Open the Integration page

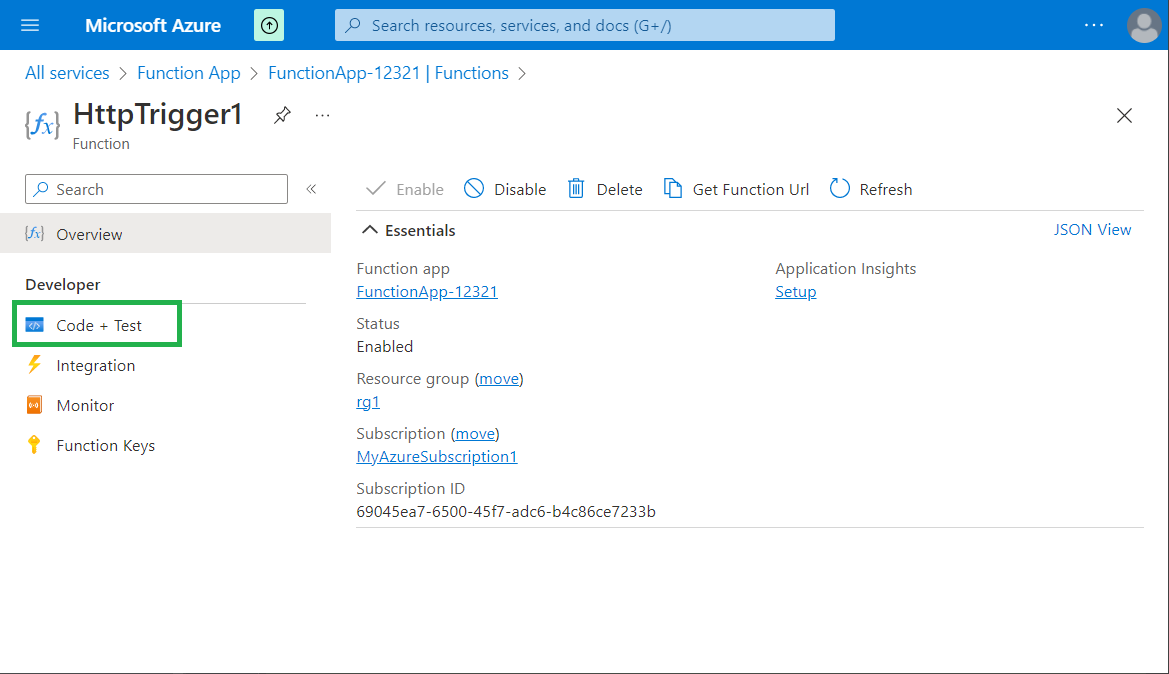(x=95, y=365)
